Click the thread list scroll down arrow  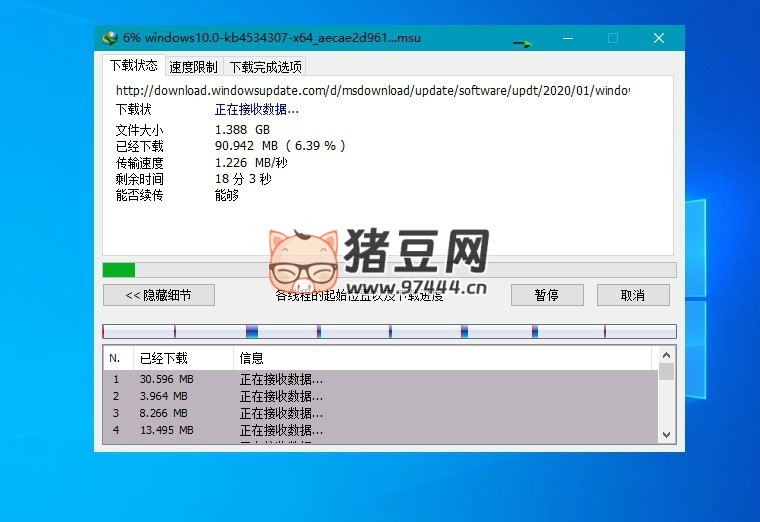(x=666, y=434)
